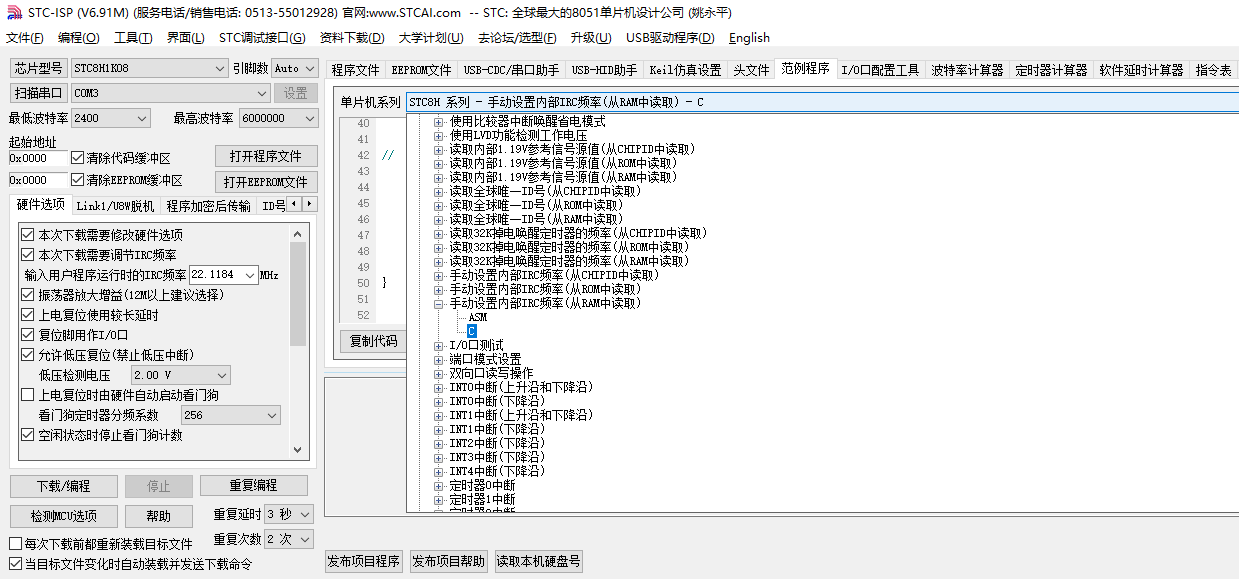Select the C example tree item

point(472,331)
